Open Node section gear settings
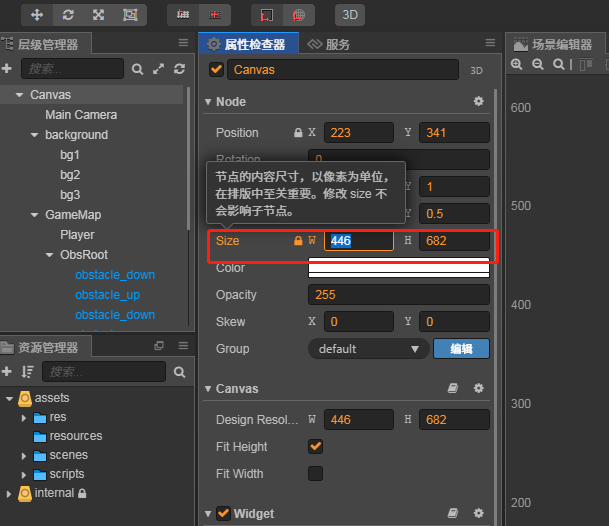The image size is (609, 526). tap(479, 101)
